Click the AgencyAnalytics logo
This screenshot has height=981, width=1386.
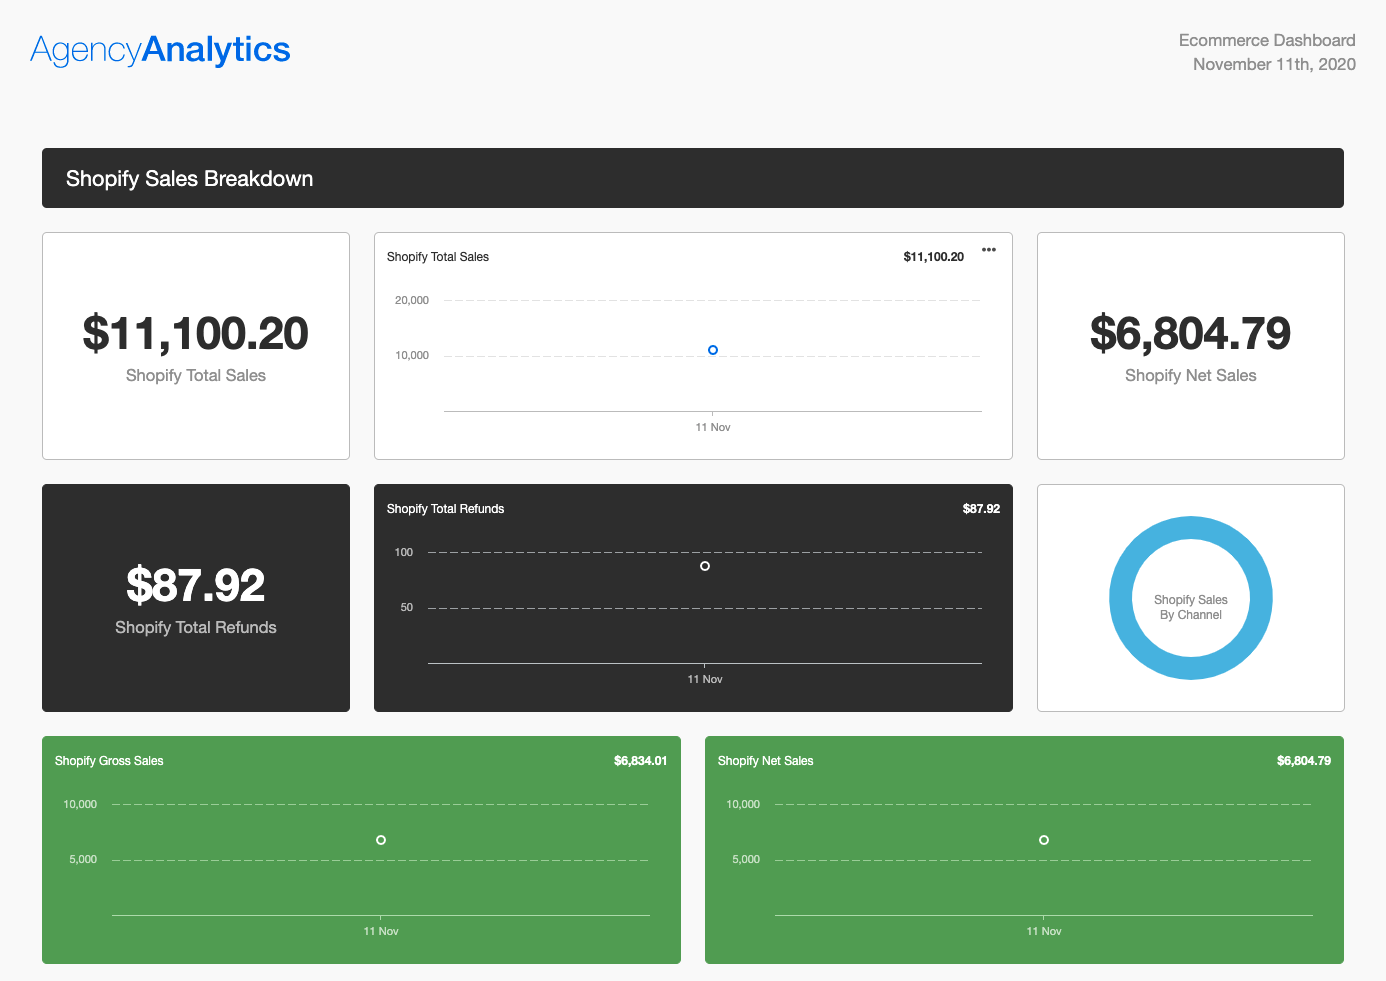coord(160,50)
